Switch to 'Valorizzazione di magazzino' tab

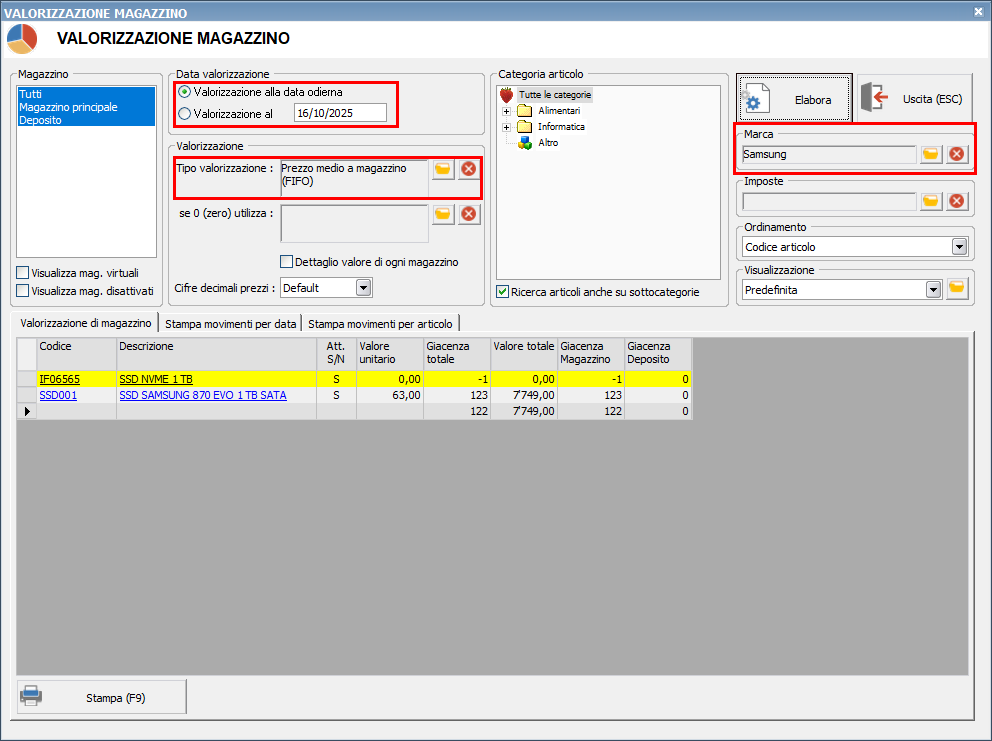coord(86,323)
